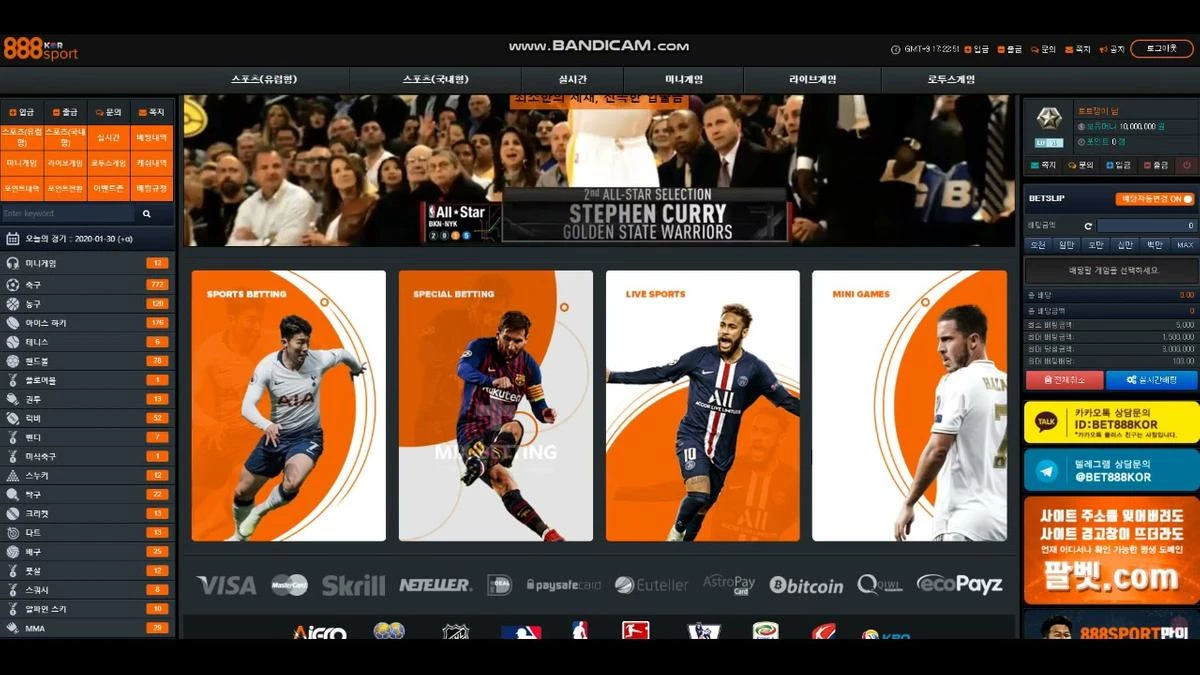Click the red power icon in account panel
The image size is (1200, 675).
1187,165
